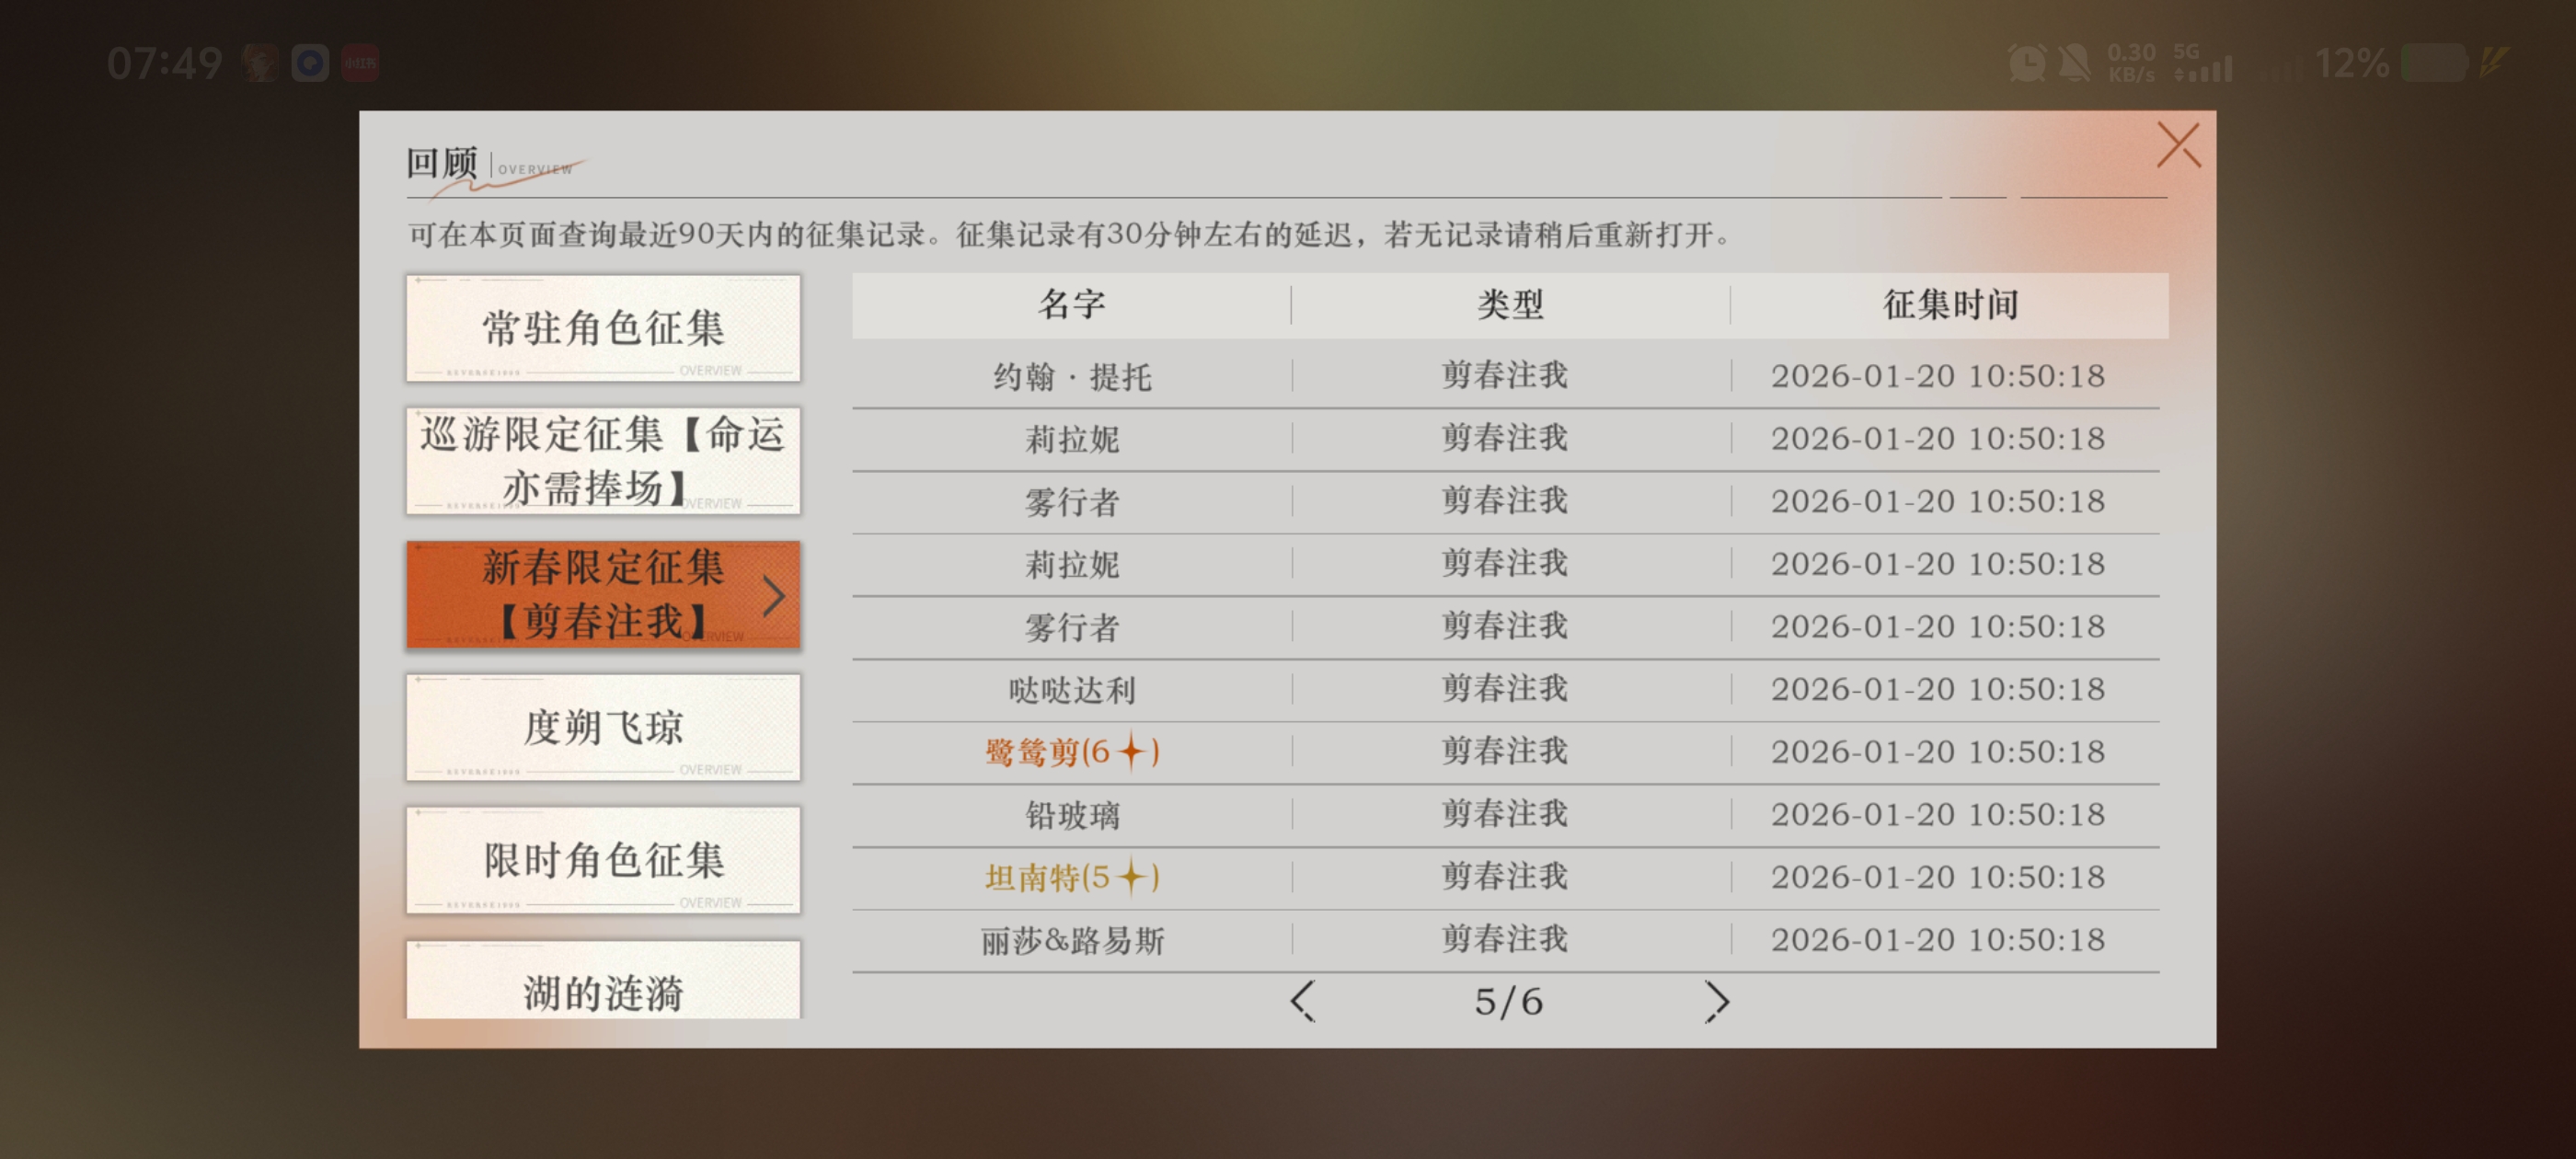This screenshot has height=1159, width=2576.
Task: Click the 类型 column header
Action: pyautogui.click(x=1510, y=305)
